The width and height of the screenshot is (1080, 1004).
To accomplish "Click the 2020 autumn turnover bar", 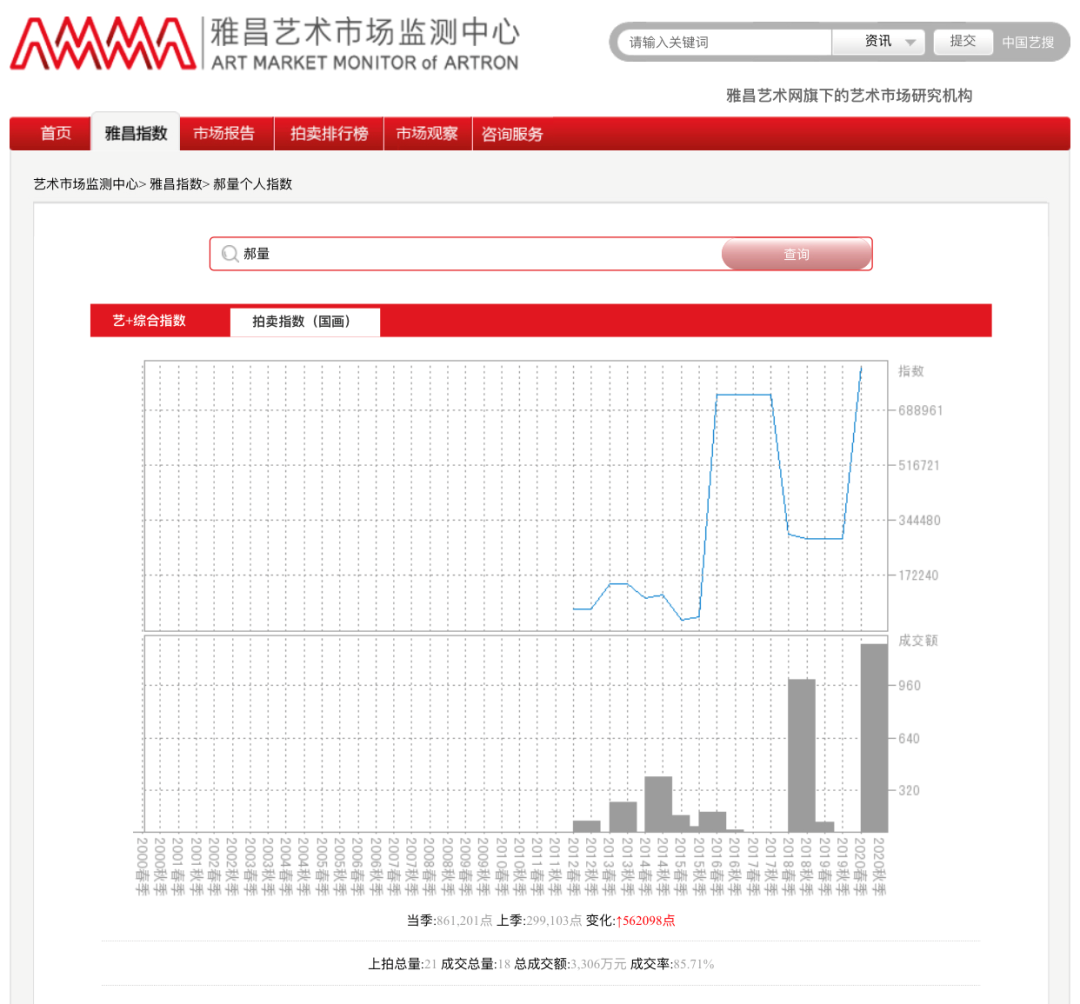I will (x=874, y=738).
